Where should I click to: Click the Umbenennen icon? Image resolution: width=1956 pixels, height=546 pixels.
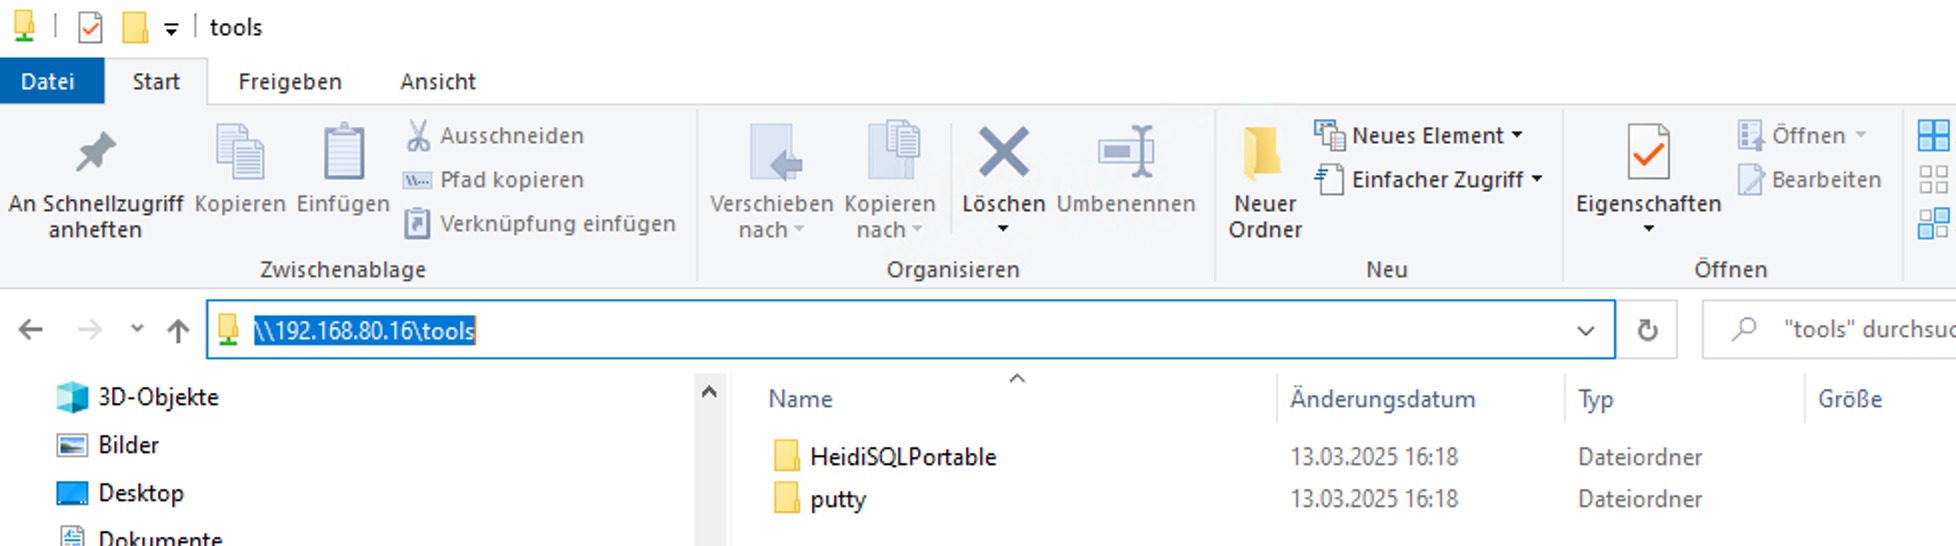click(x=1126, y=152)
